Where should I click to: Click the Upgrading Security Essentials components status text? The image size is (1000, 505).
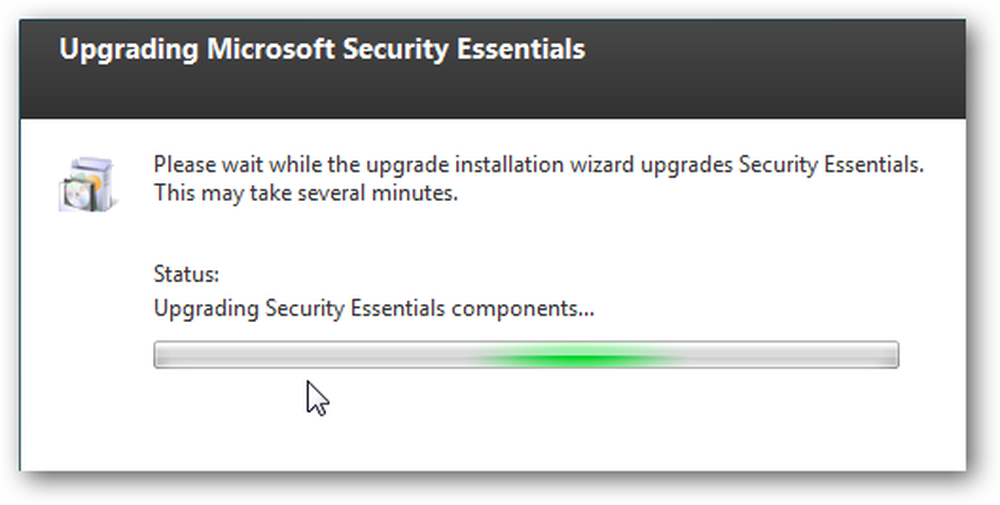(x=374, y=309)
